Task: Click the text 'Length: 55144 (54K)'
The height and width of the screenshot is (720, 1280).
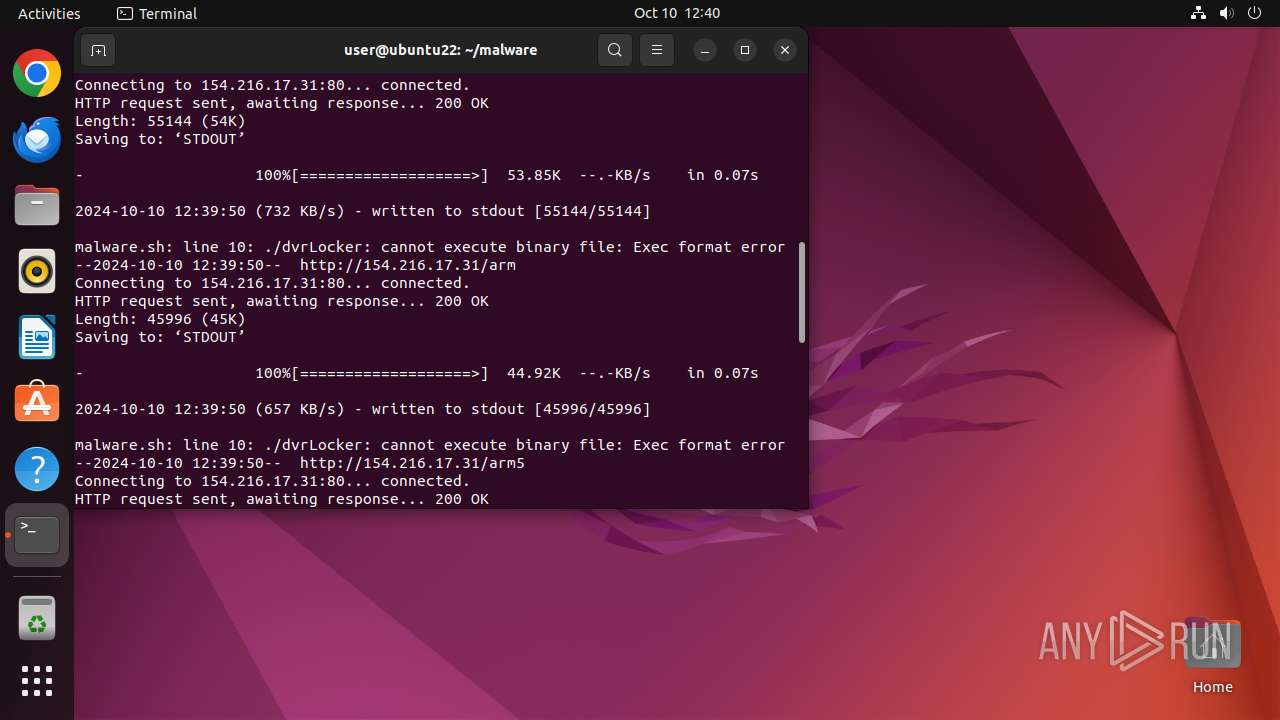Action: (160, 121)
